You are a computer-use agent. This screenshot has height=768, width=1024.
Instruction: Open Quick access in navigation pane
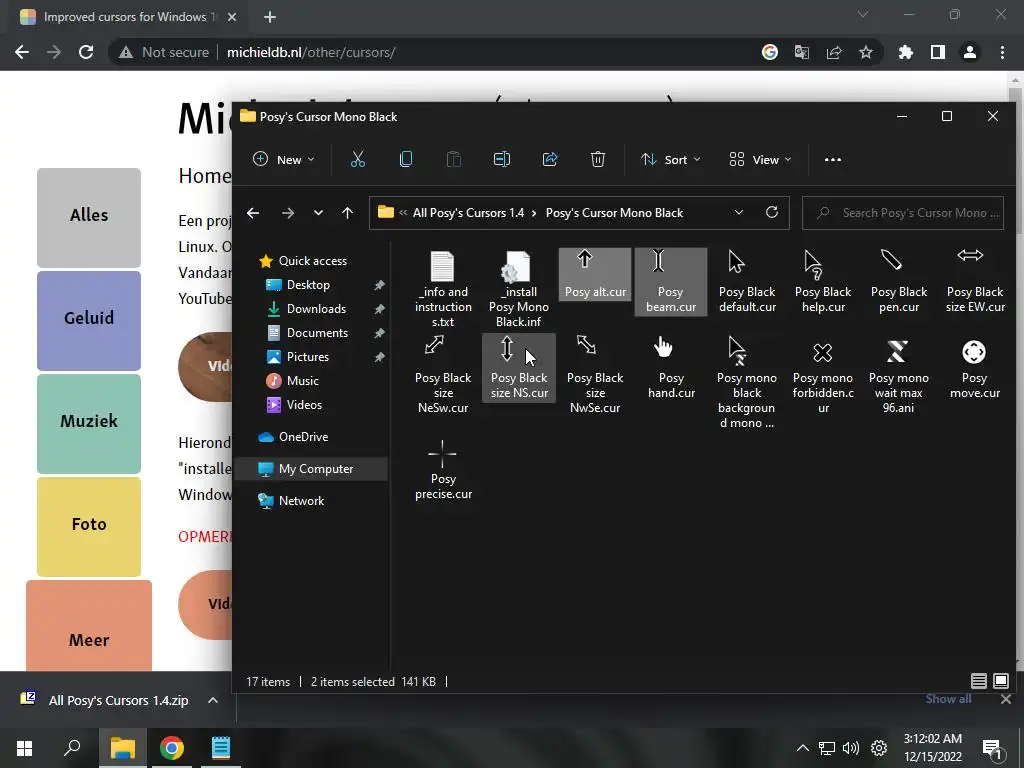[x=313, y=261]
